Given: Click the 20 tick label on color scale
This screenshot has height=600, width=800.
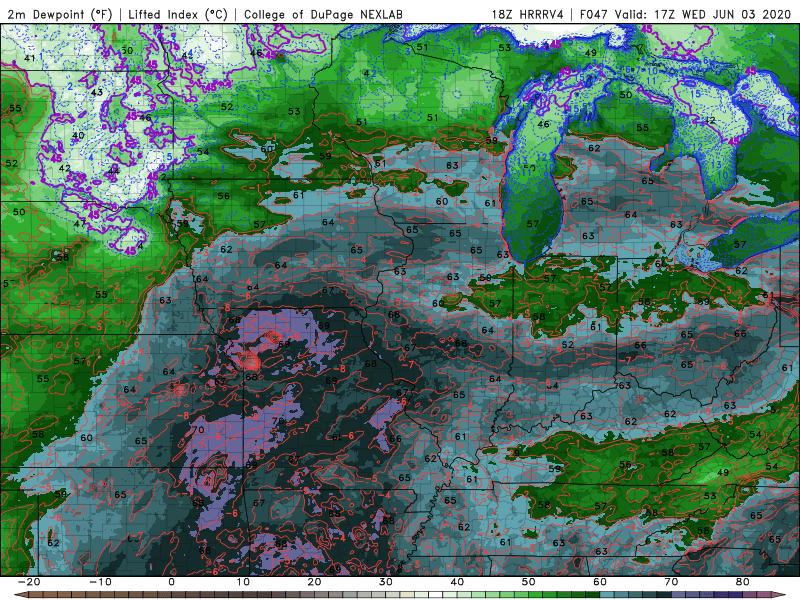Looking at the screenshot, I should (x=314, y=582).
